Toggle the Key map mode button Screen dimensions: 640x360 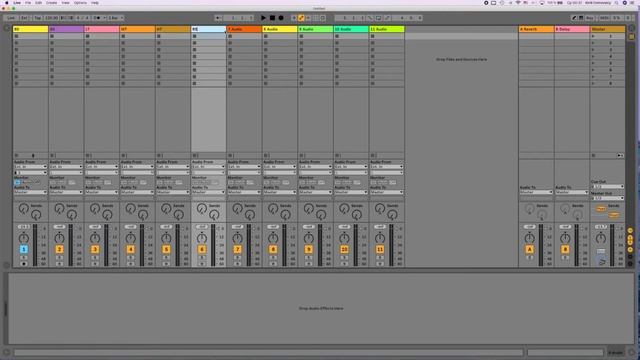(x=589, y=18)
